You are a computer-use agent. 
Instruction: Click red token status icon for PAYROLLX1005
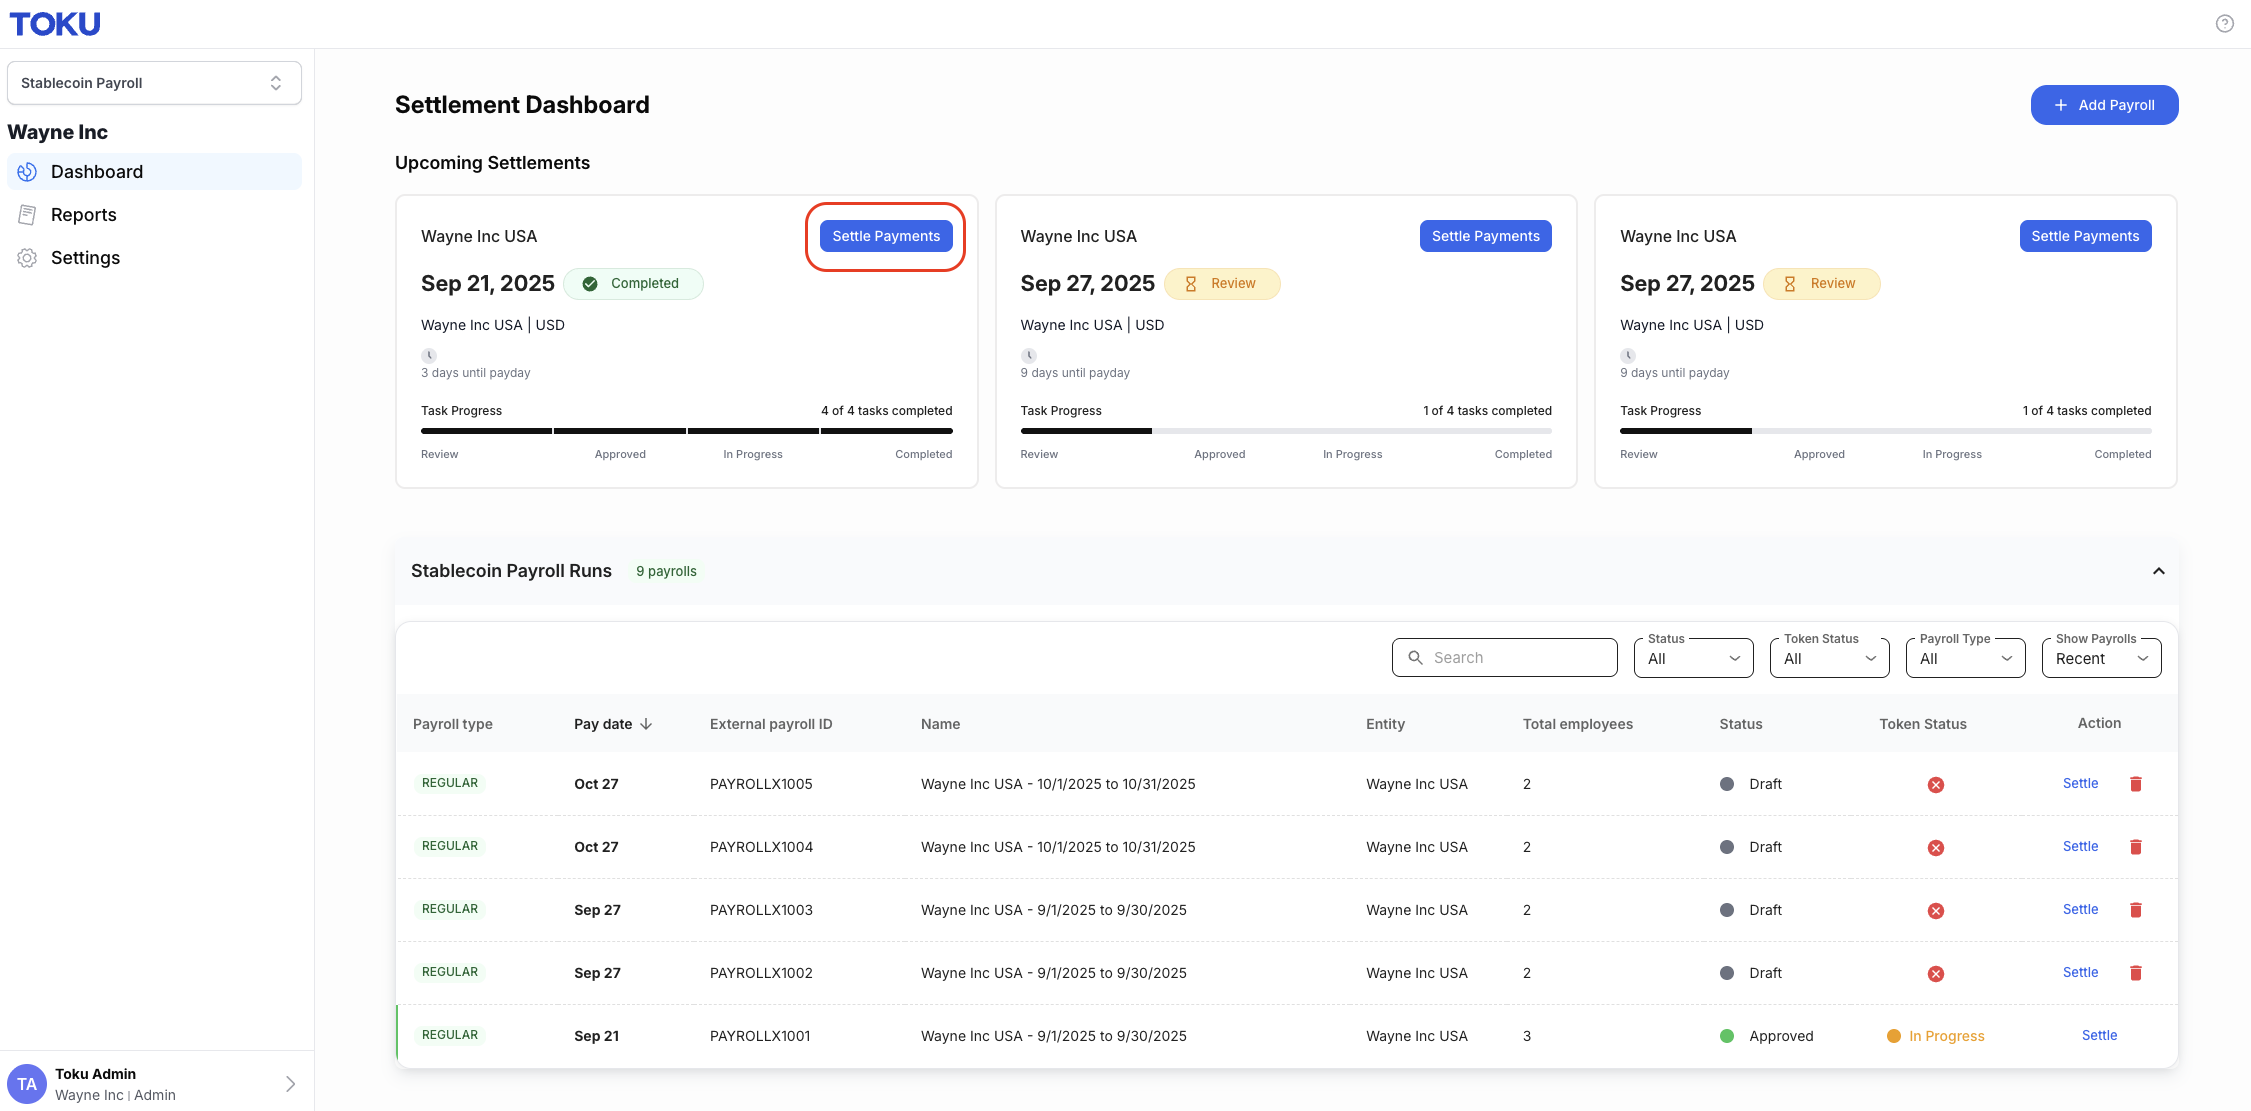click(x=1936, y=785)
